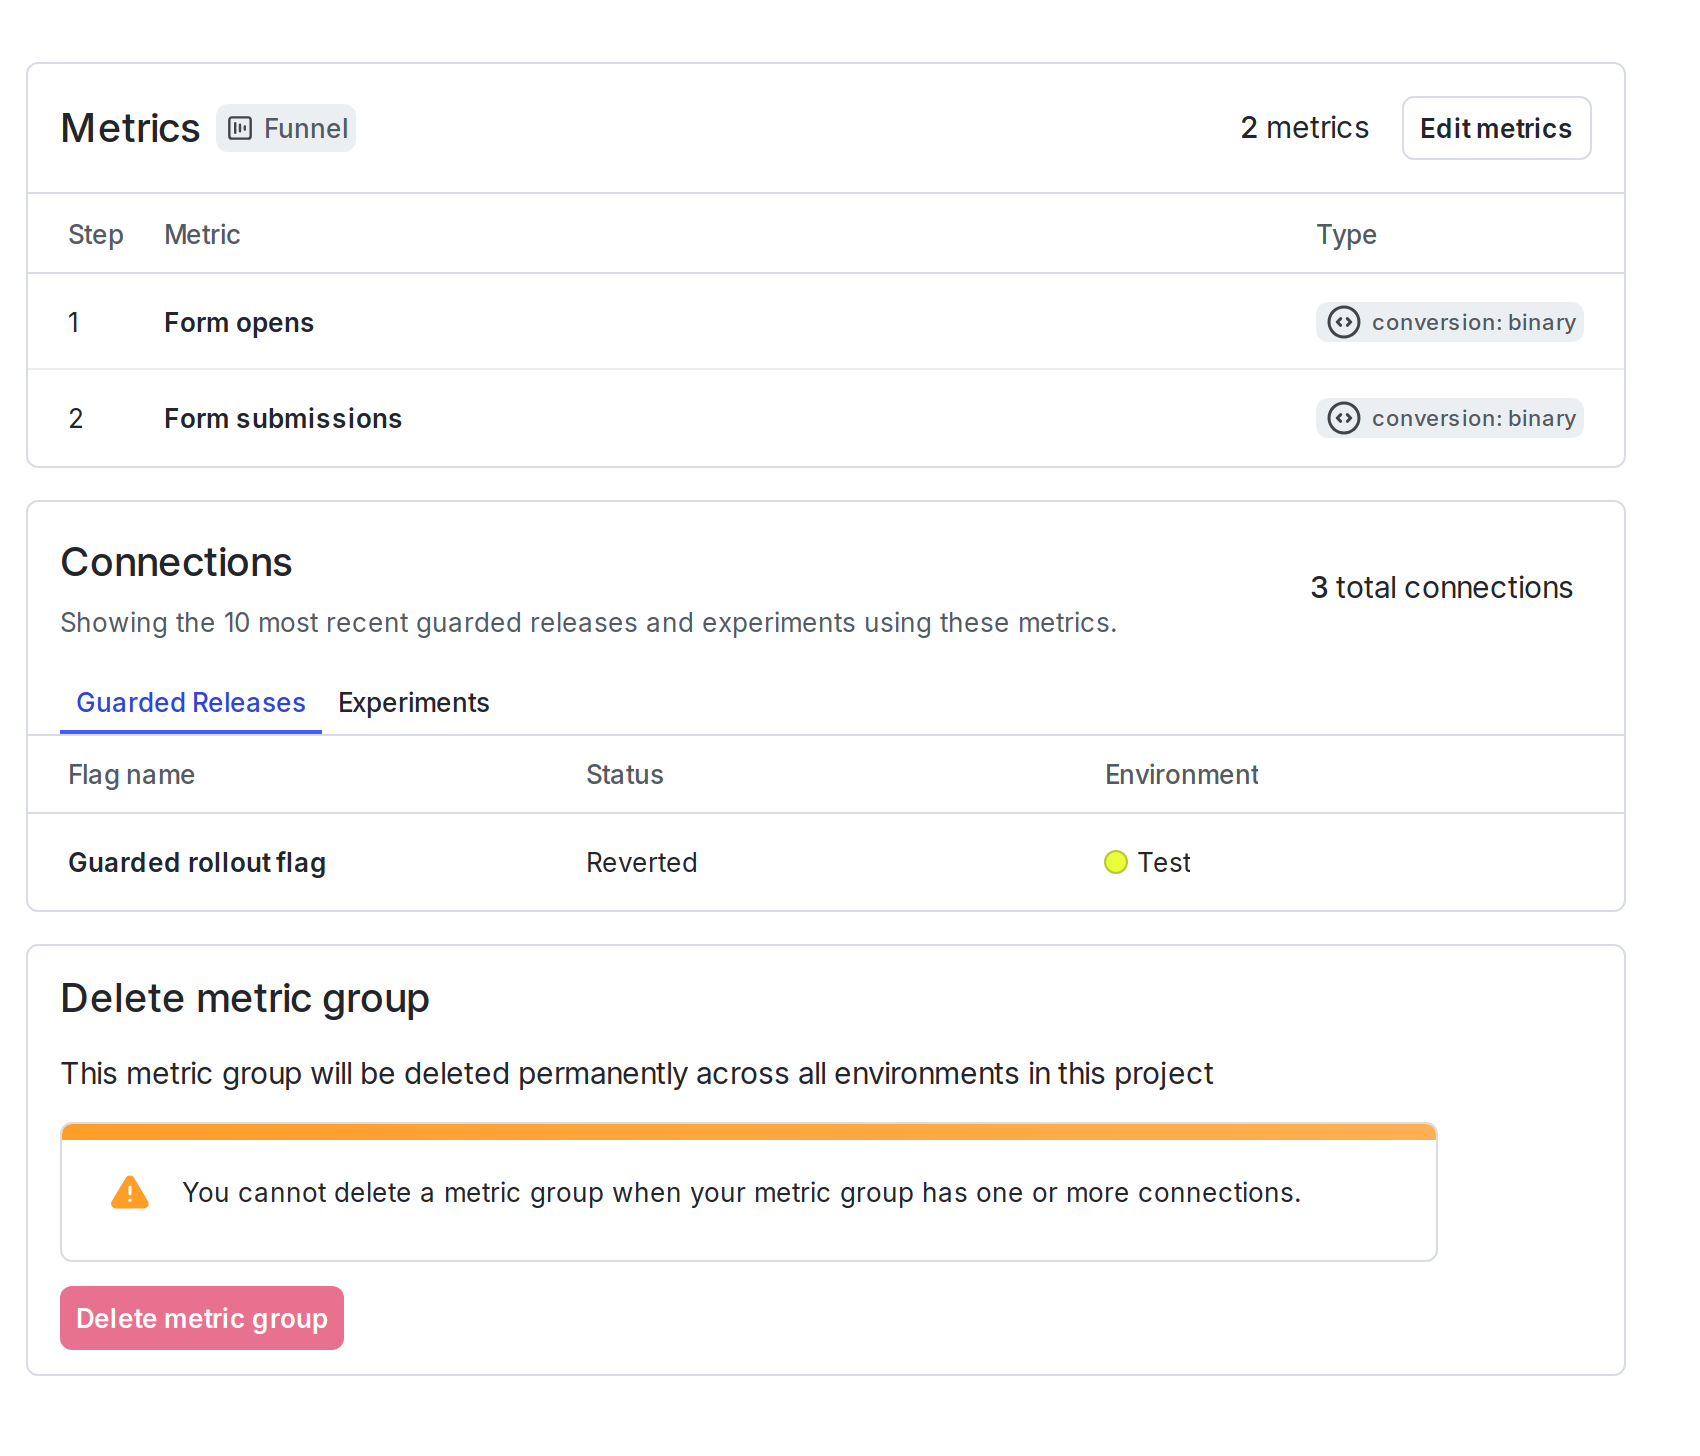Click the orange warning banner bar
1700x1456 pixels.
coord(748,1133)
